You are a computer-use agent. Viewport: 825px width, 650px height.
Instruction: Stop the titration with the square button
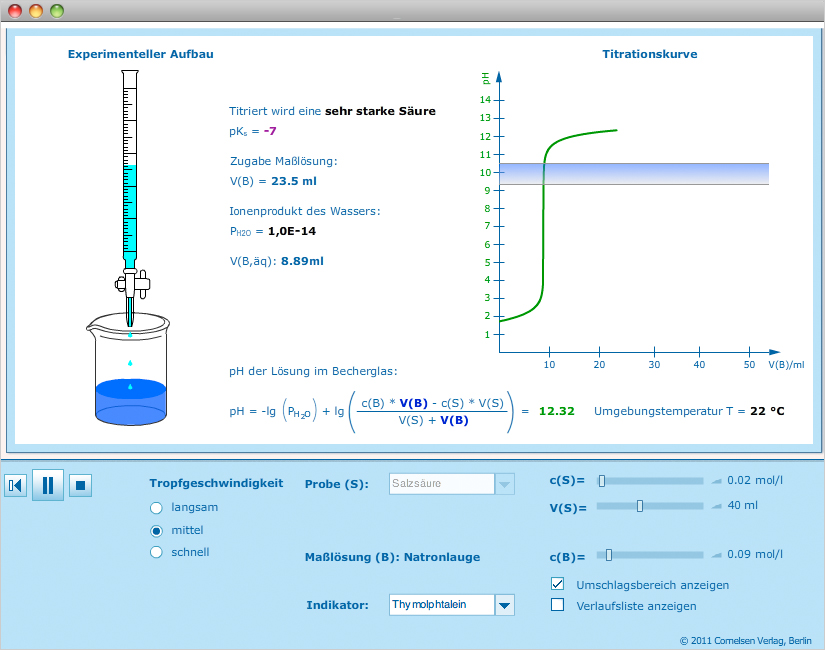pos(81,485)
